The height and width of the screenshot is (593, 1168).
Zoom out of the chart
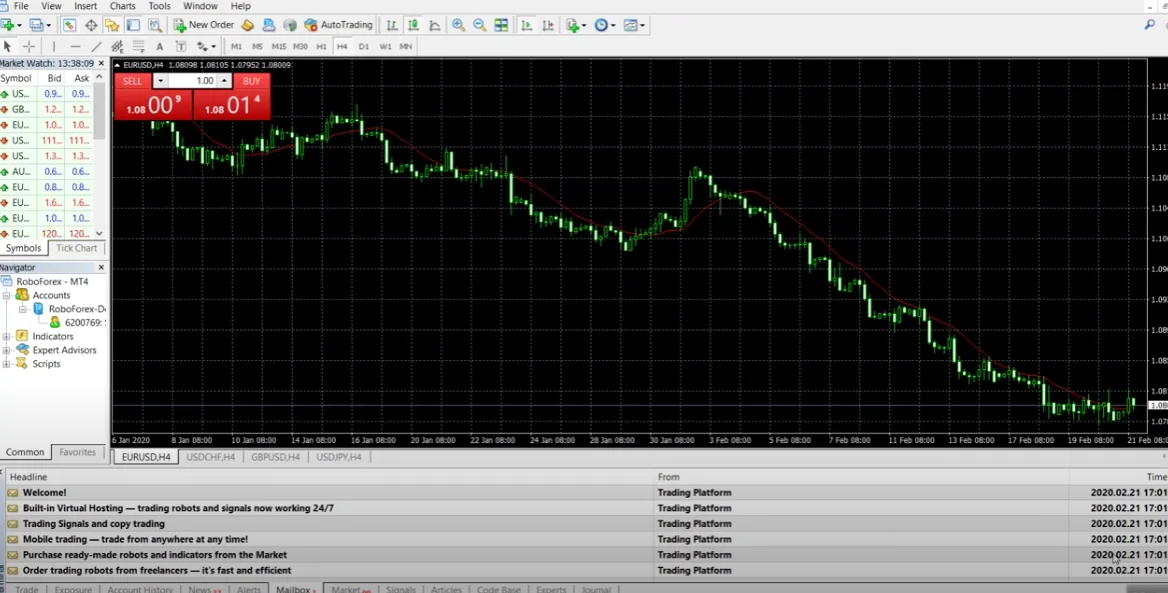(479, 25)
